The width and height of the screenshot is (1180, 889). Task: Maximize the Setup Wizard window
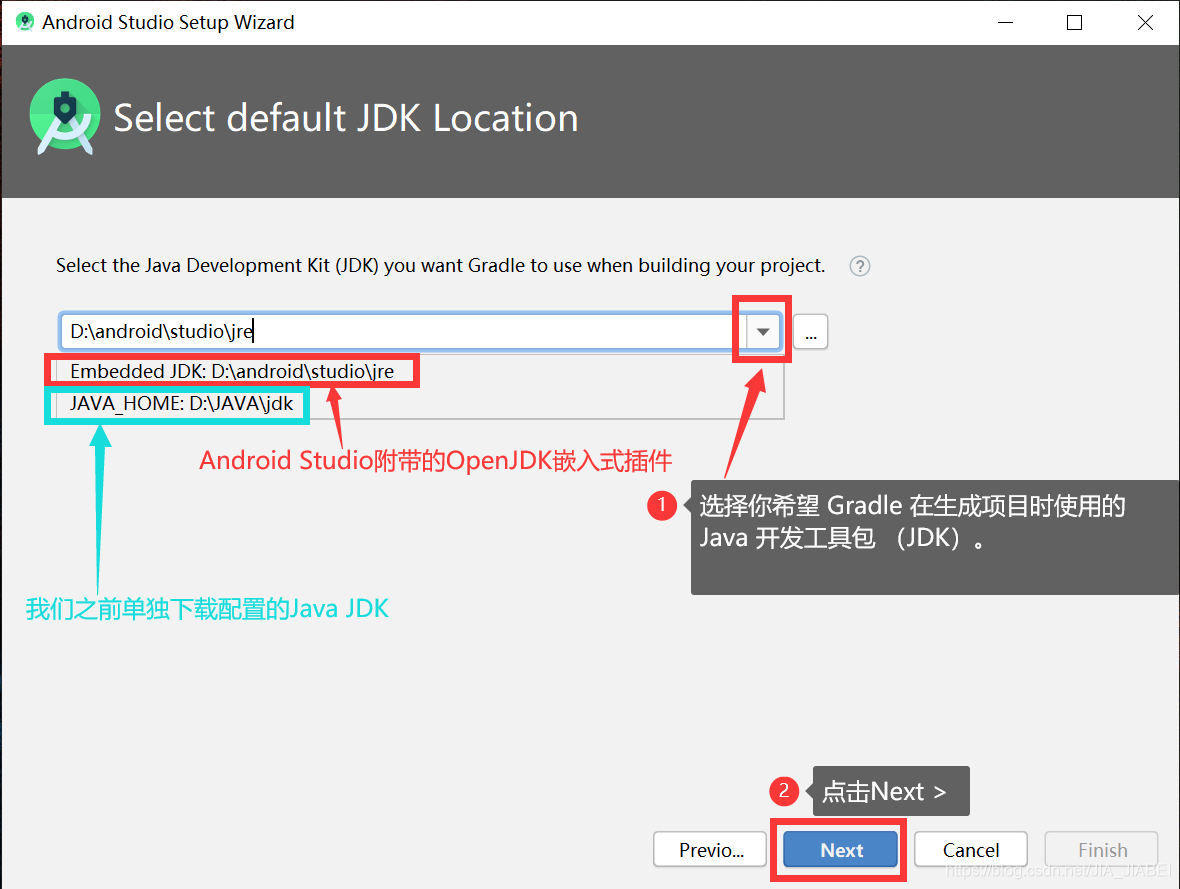[x=1075, y=23]
